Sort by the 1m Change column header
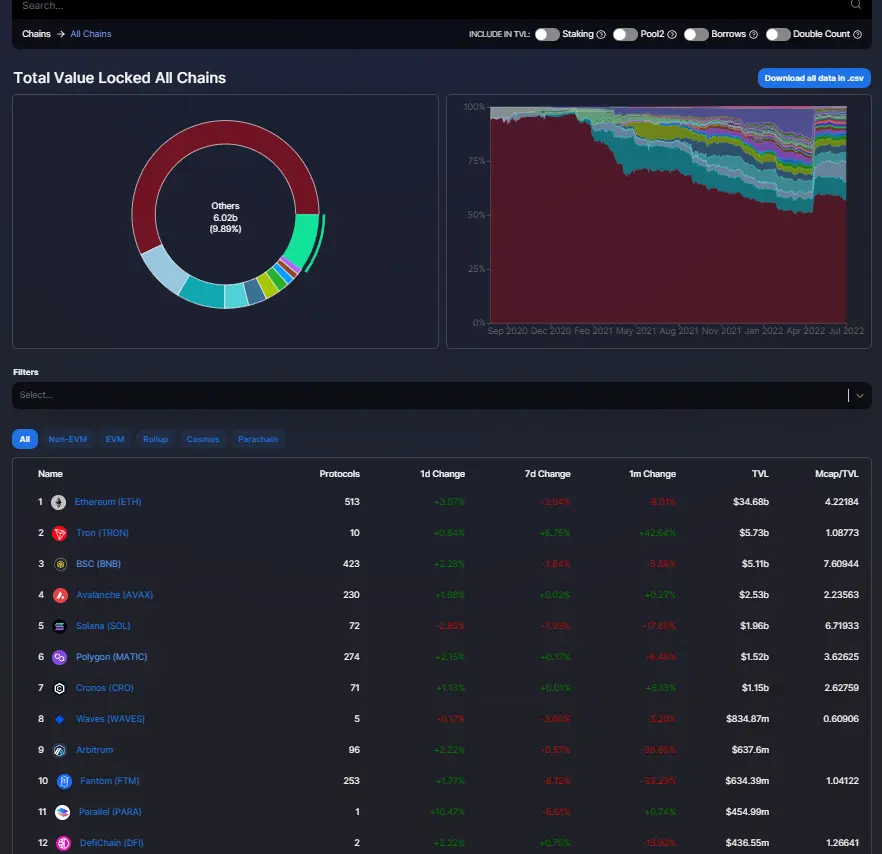This screenshot has height=854, width=882. 652,474
